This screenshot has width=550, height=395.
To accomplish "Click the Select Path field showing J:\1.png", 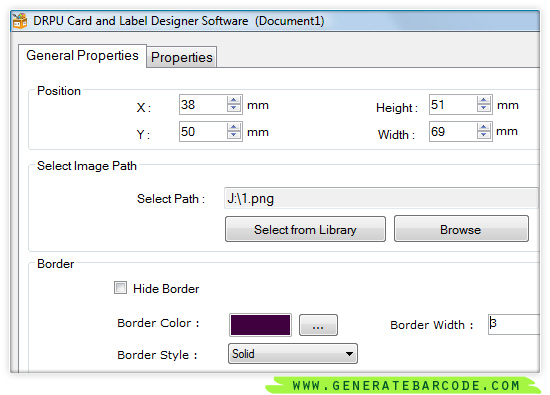I will (x=381, y=198).
